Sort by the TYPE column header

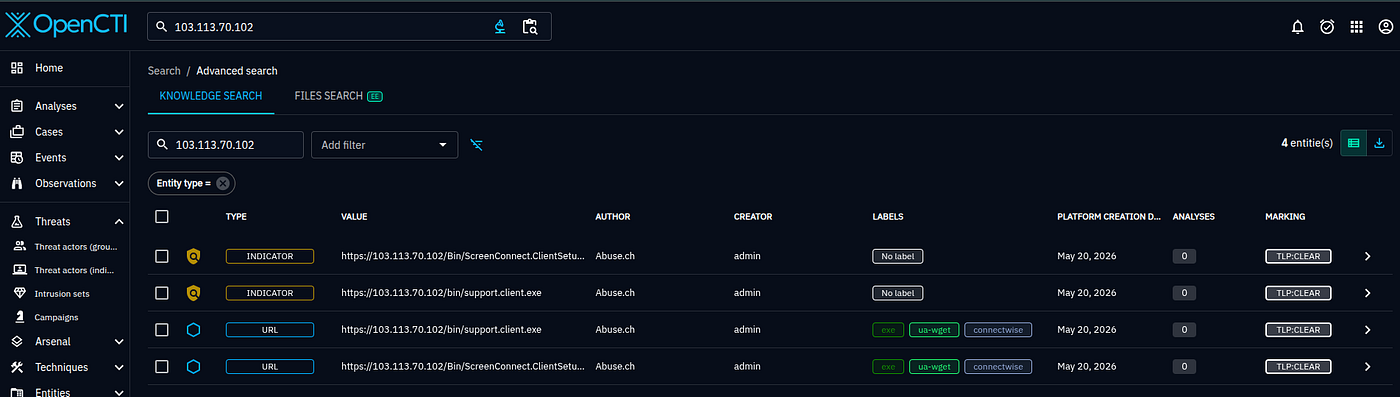tap(236, 216)
